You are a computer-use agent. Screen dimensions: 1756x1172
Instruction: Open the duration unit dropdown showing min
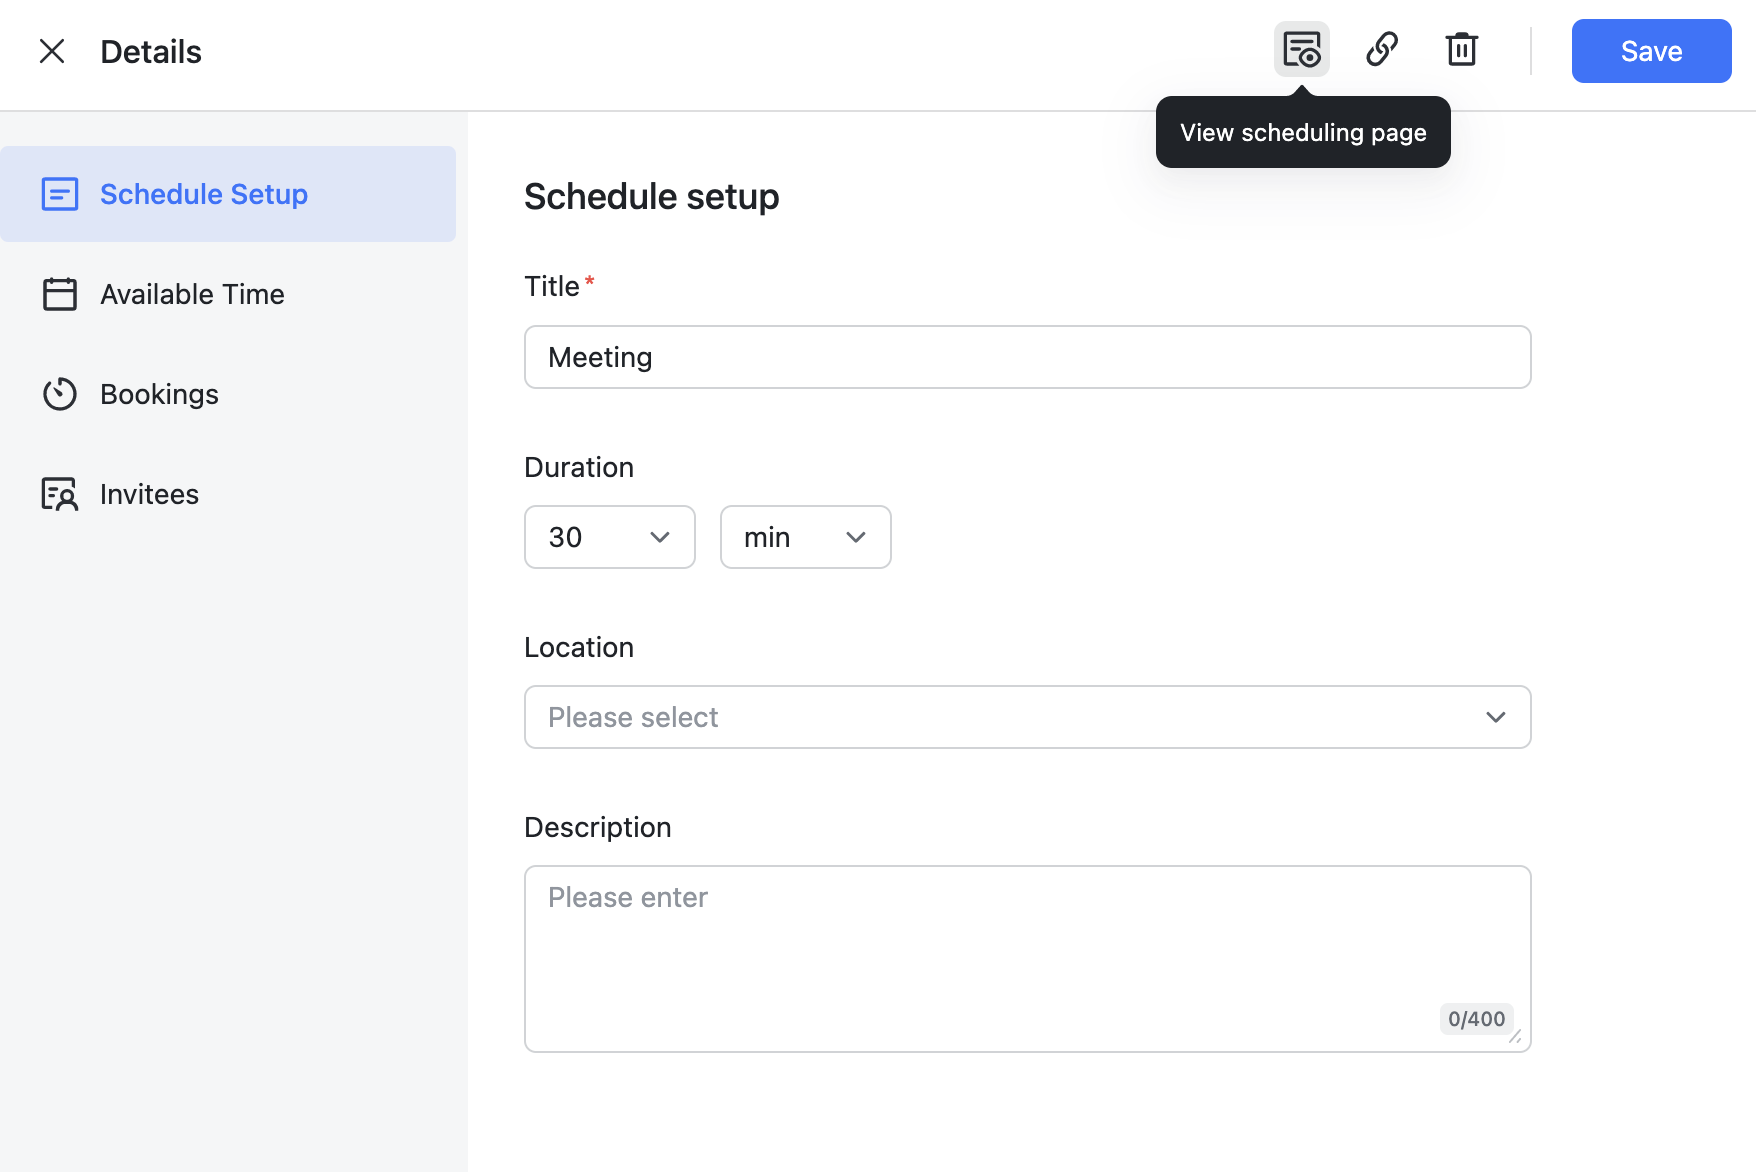click(x=805, y=537)
